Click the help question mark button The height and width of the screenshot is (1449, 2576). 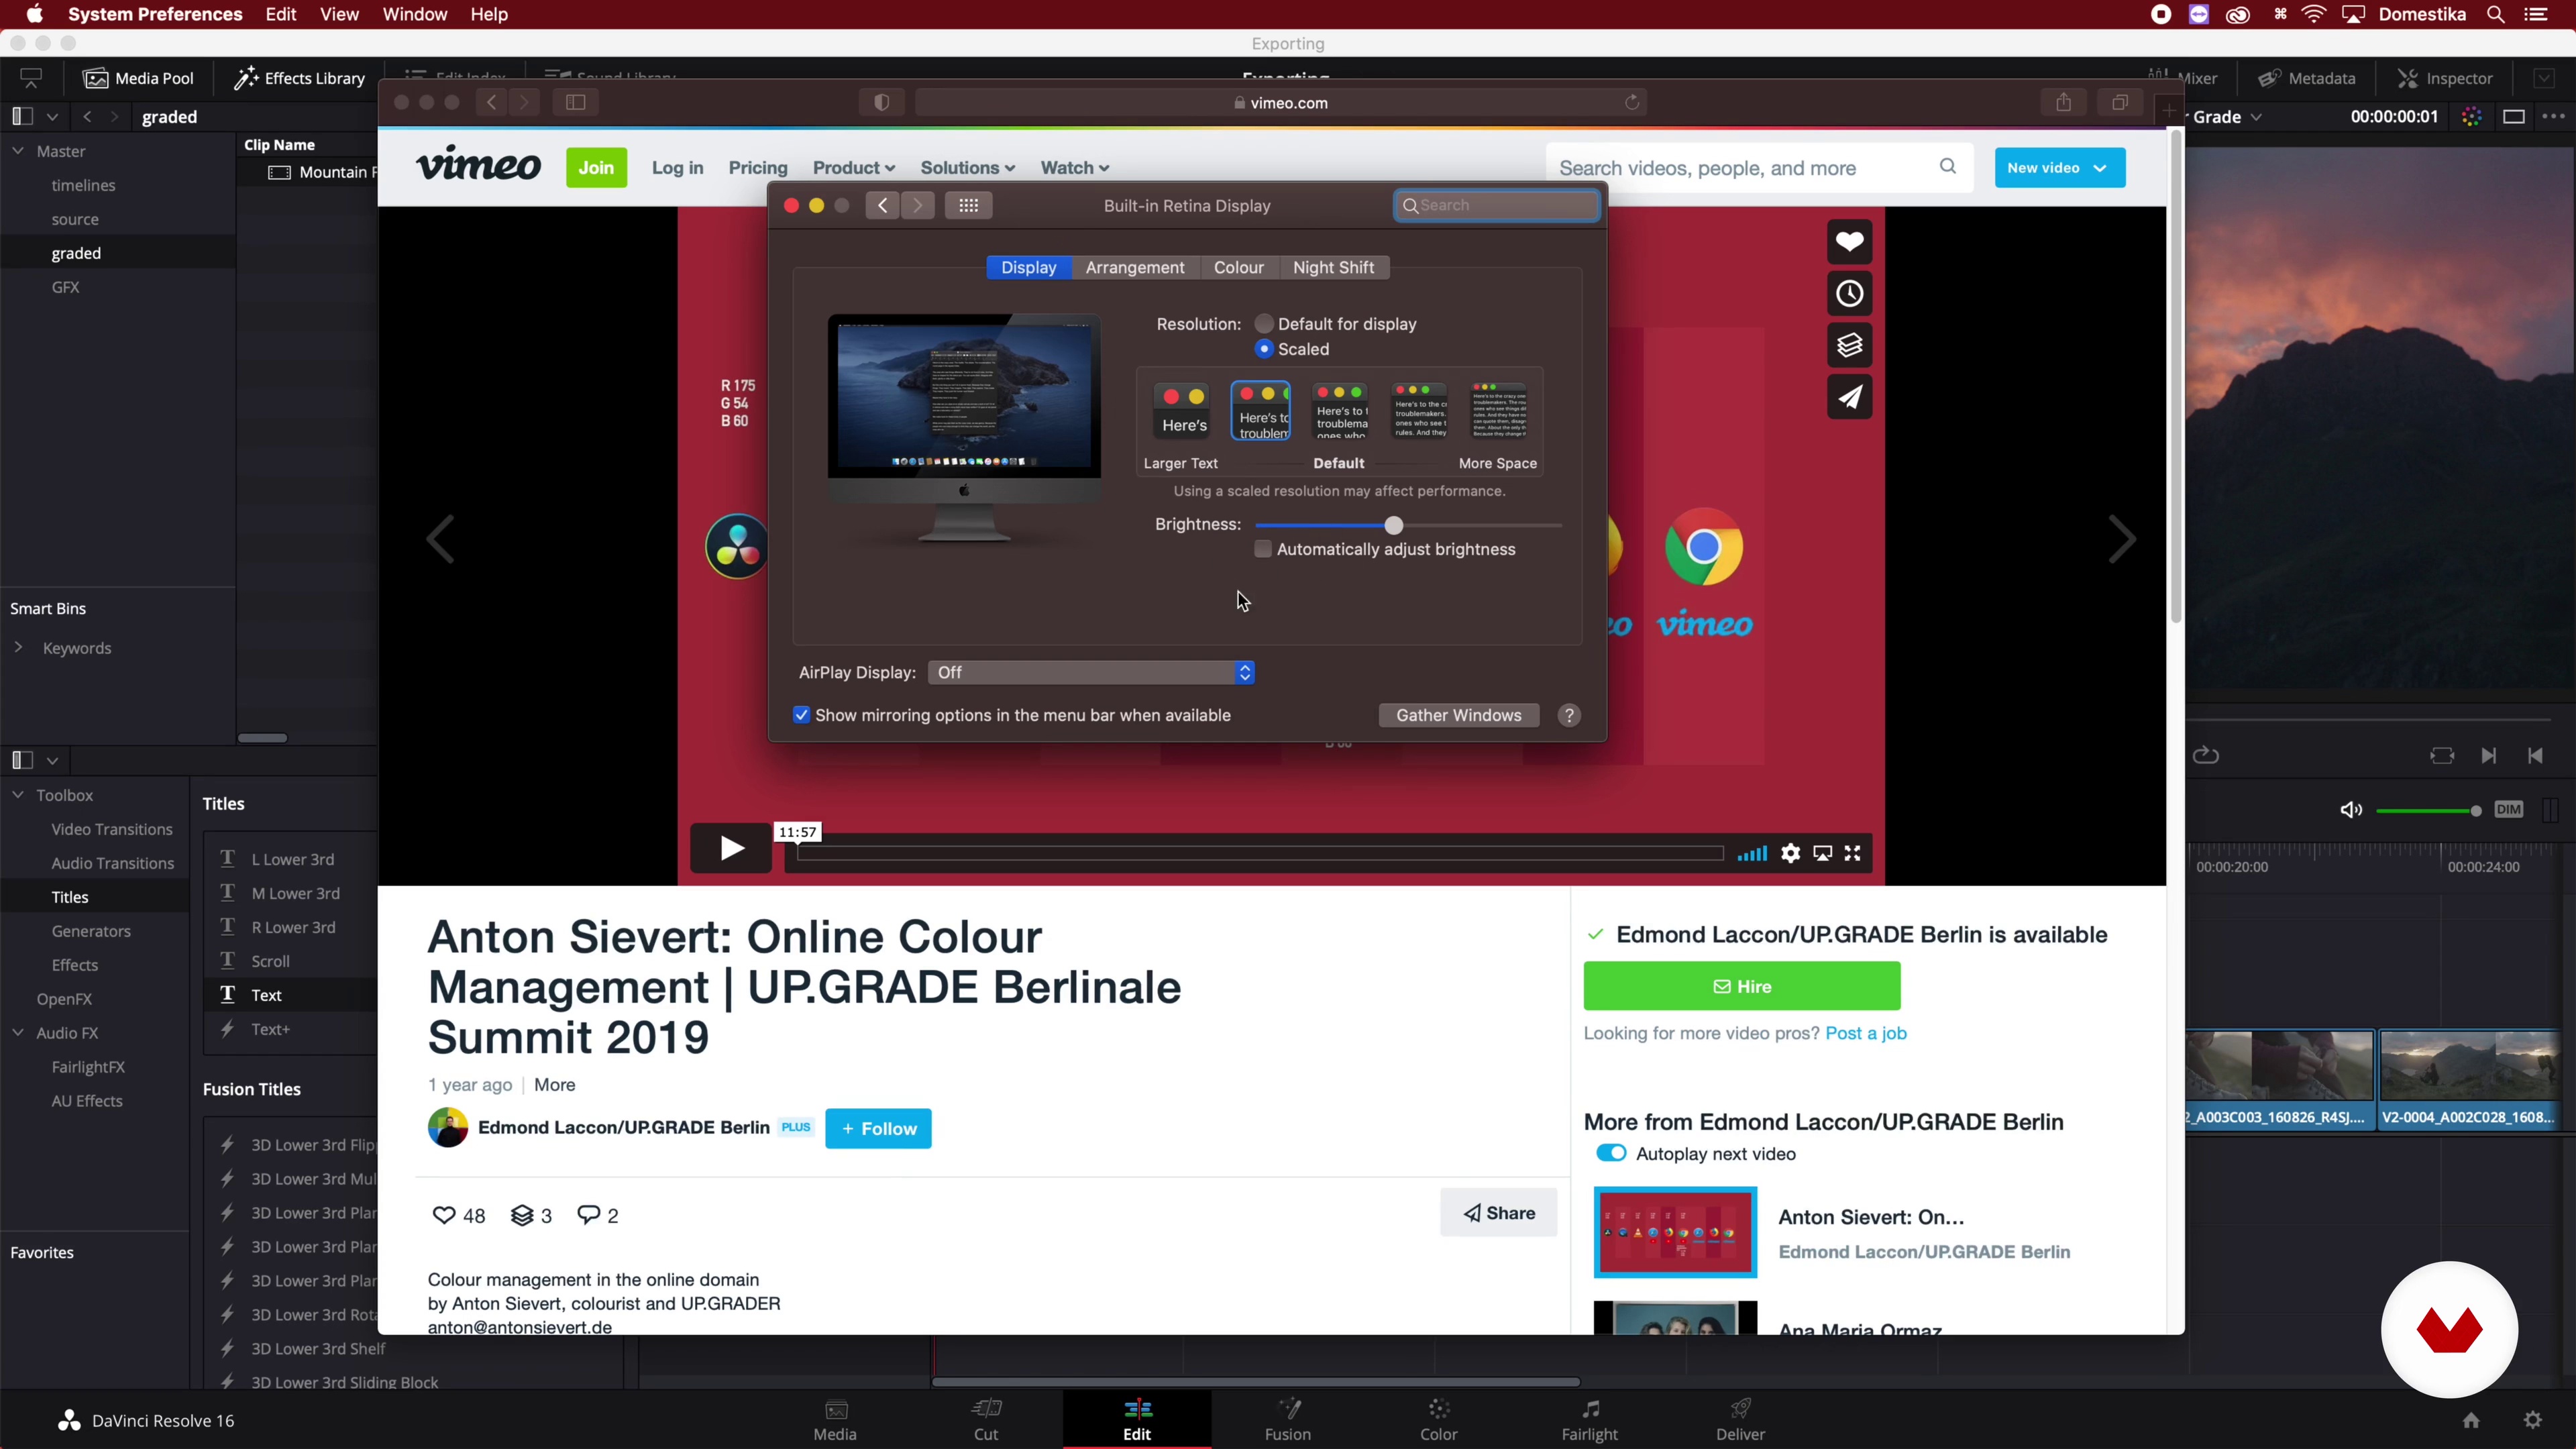[1569, 715]
